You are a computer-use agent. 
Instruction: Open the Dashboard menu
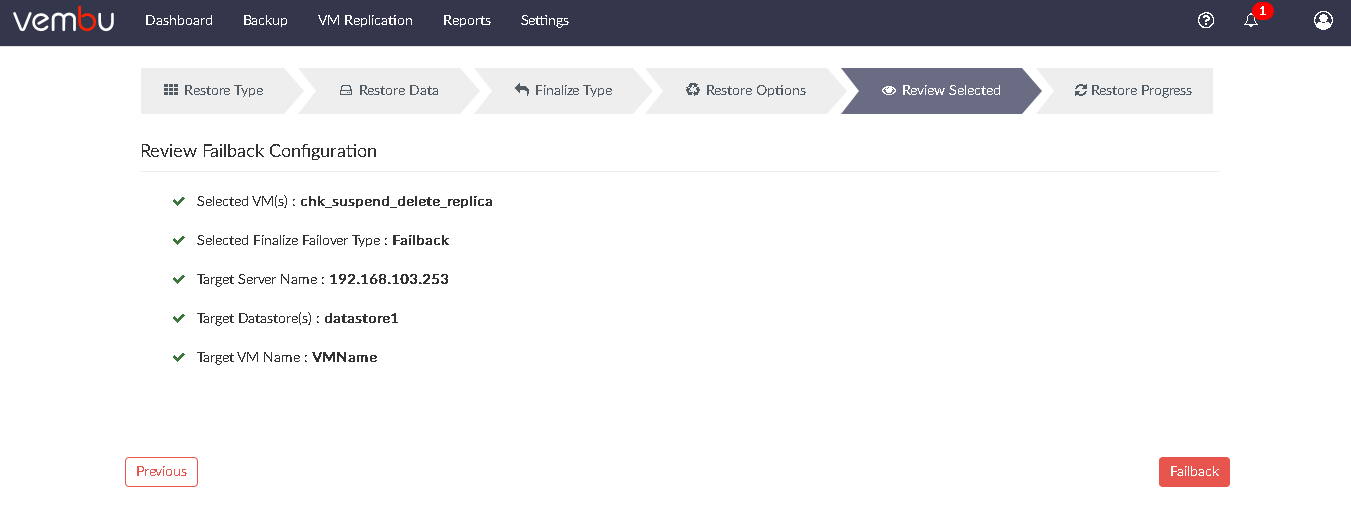(x=179, y=20)
